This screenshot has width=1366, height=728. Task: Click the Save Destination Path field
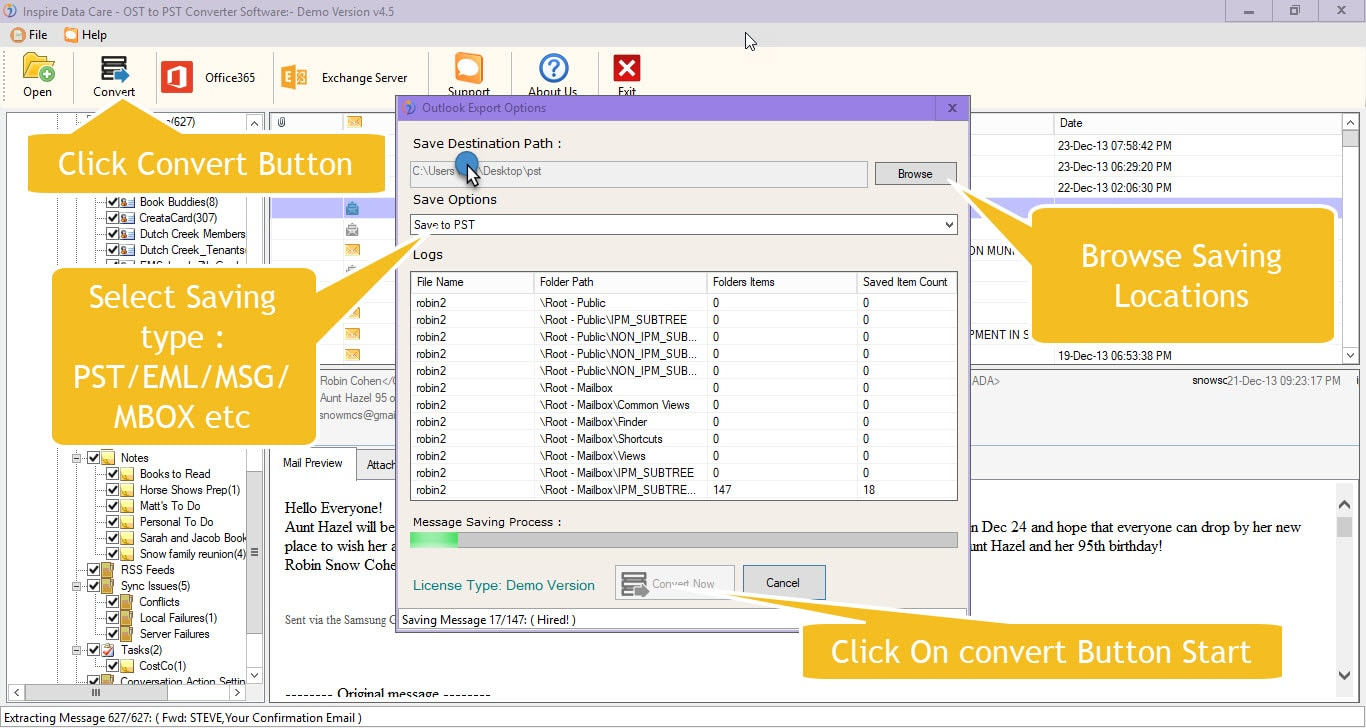[639, 173]
